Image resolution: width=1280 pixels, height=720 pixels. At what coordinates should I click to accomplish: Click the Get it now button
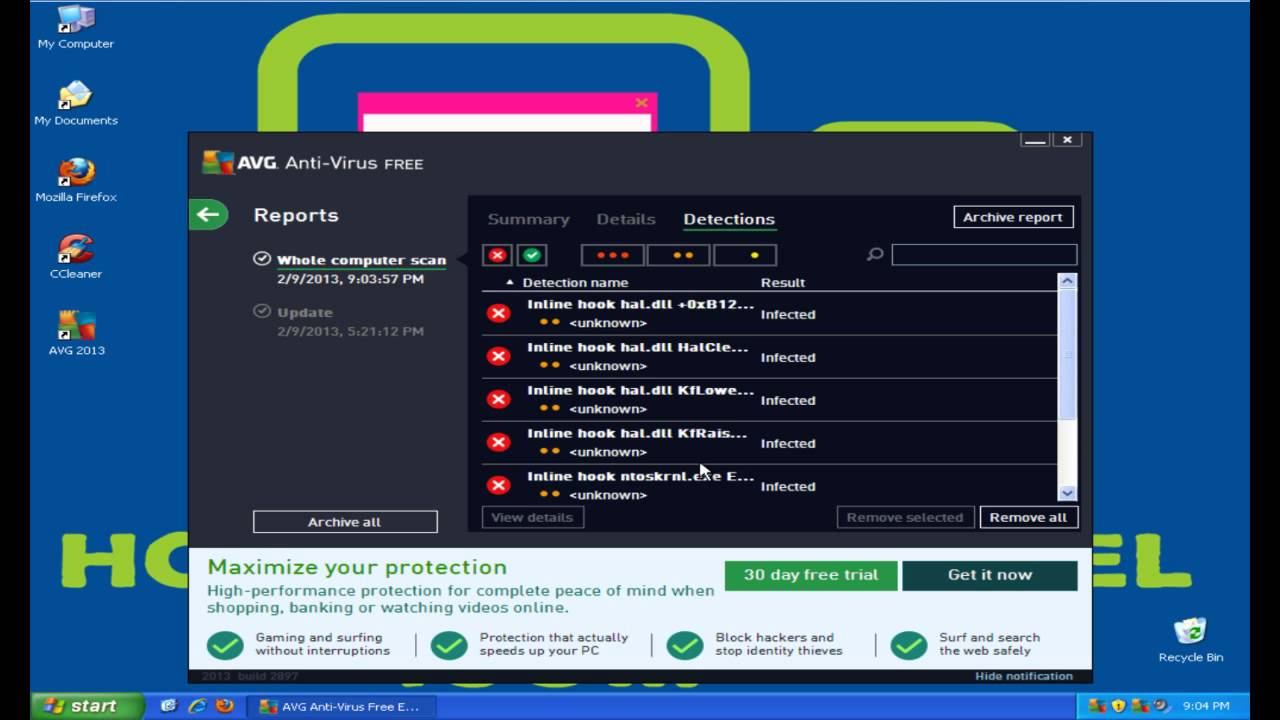tap(989, 575)
